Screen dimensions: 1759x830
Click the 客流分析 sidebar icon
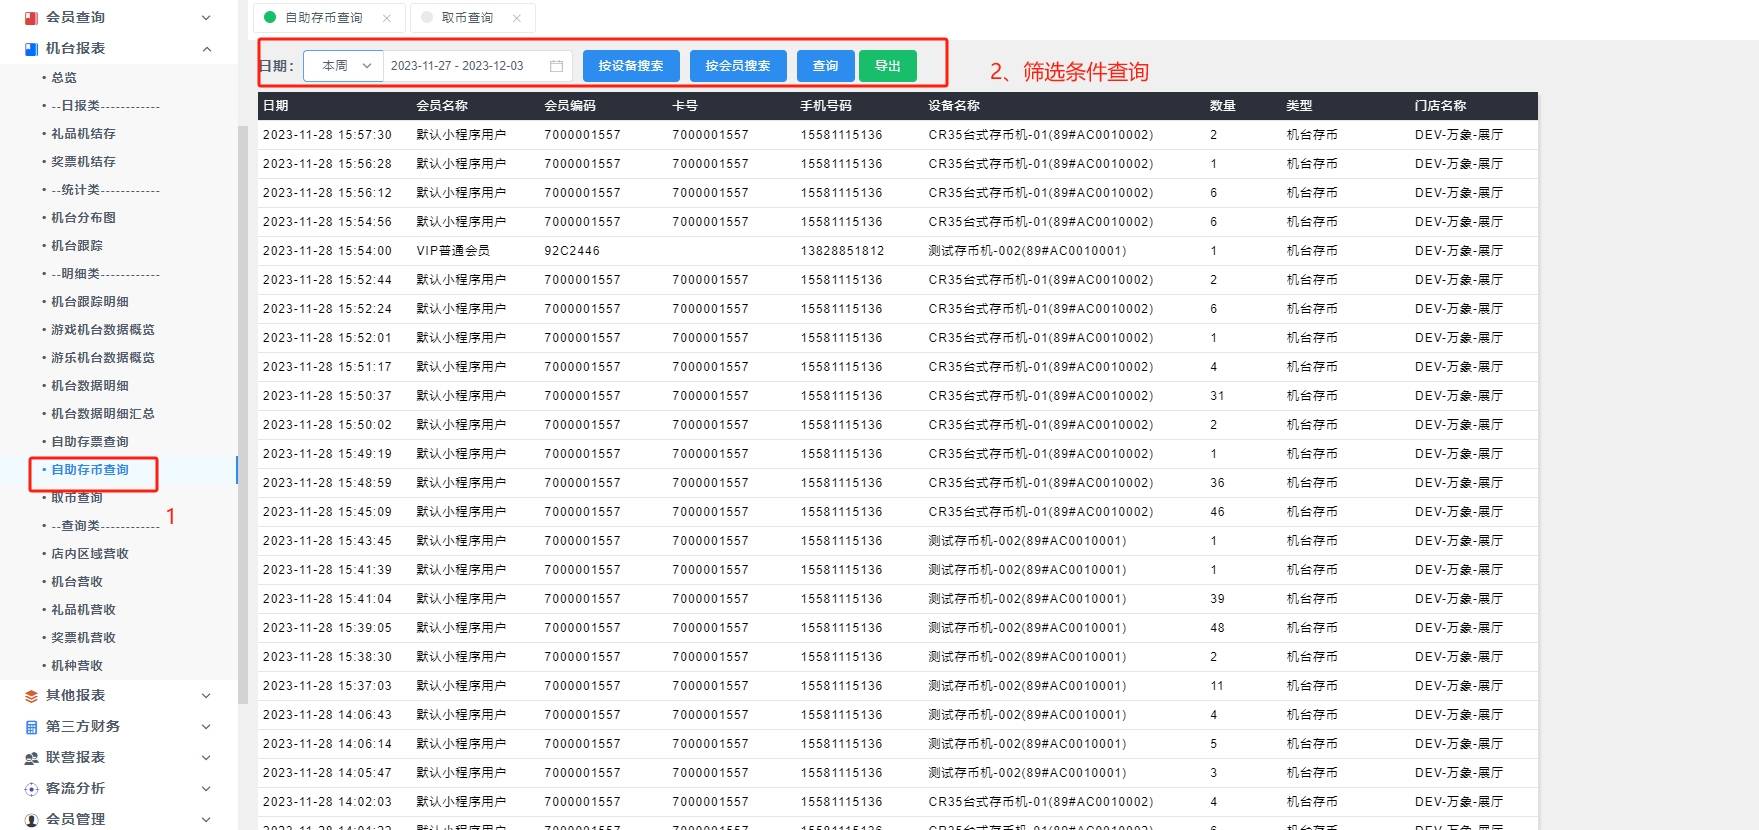[31, 789]
